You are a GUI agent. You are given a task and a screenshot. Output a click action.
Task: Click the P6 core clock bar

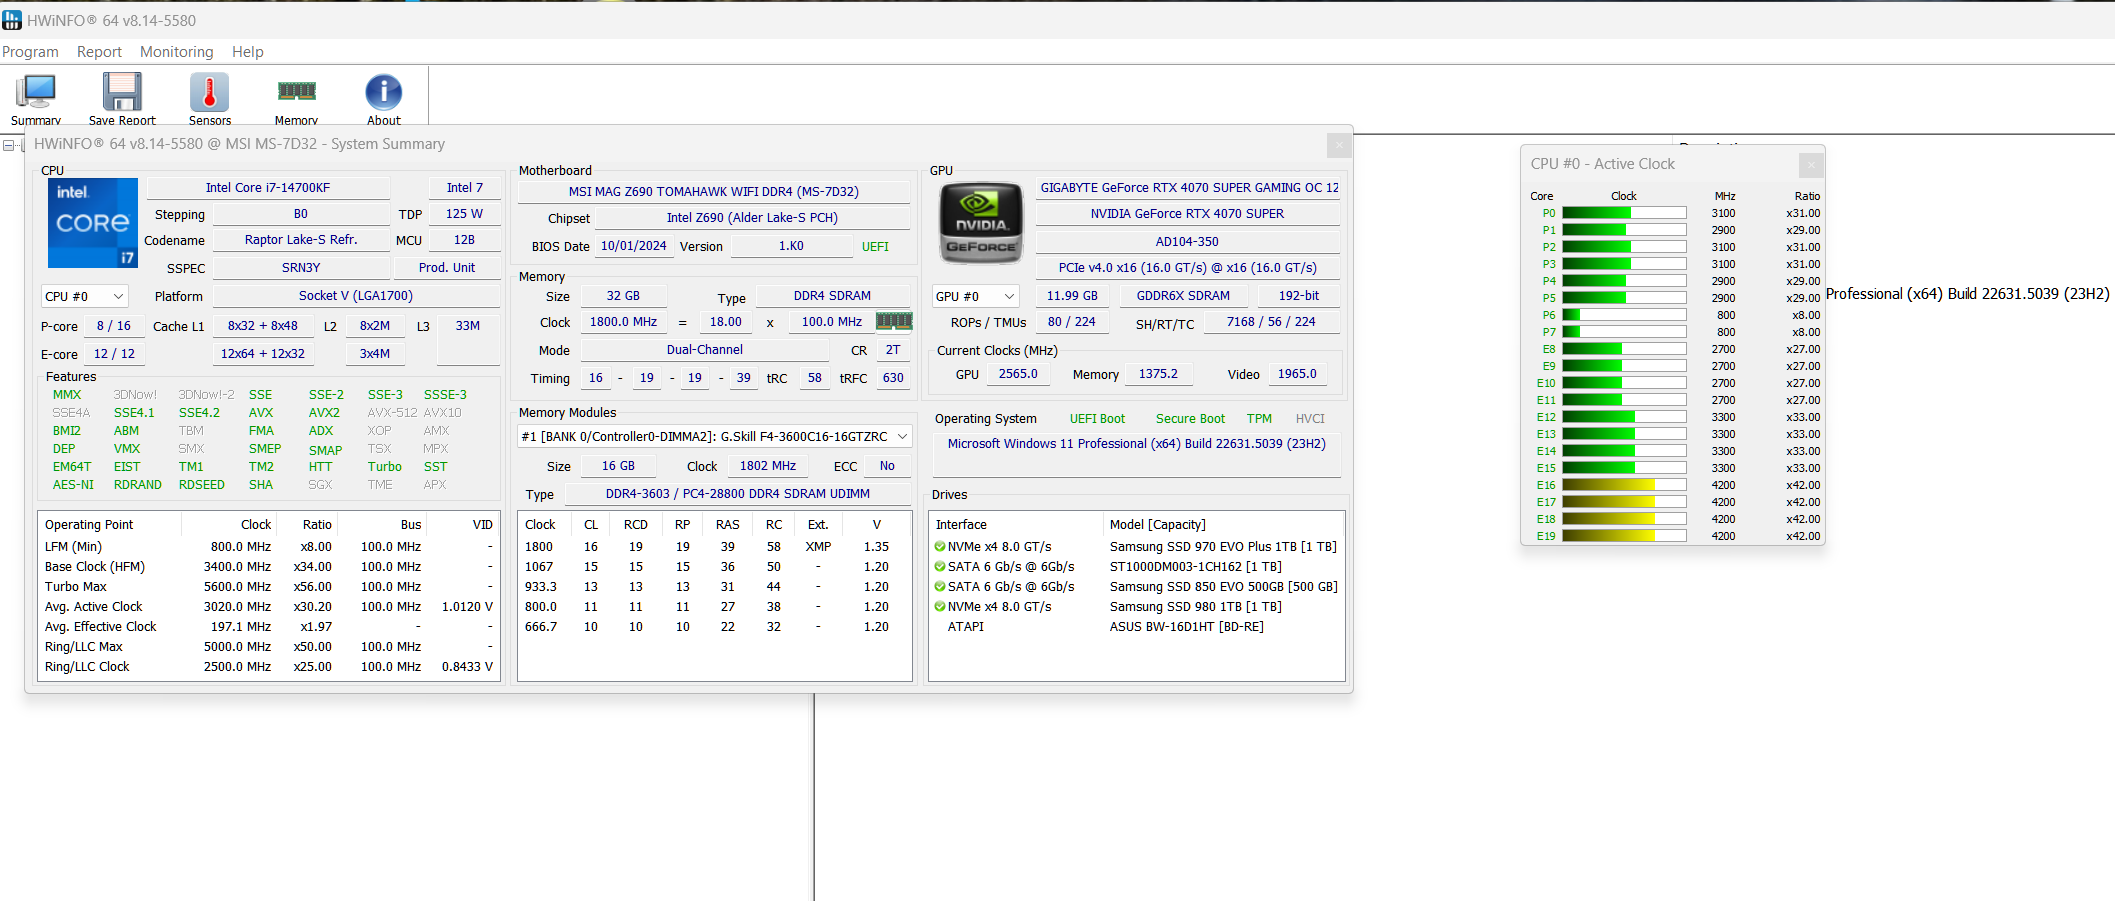(x=1624, y=315)
